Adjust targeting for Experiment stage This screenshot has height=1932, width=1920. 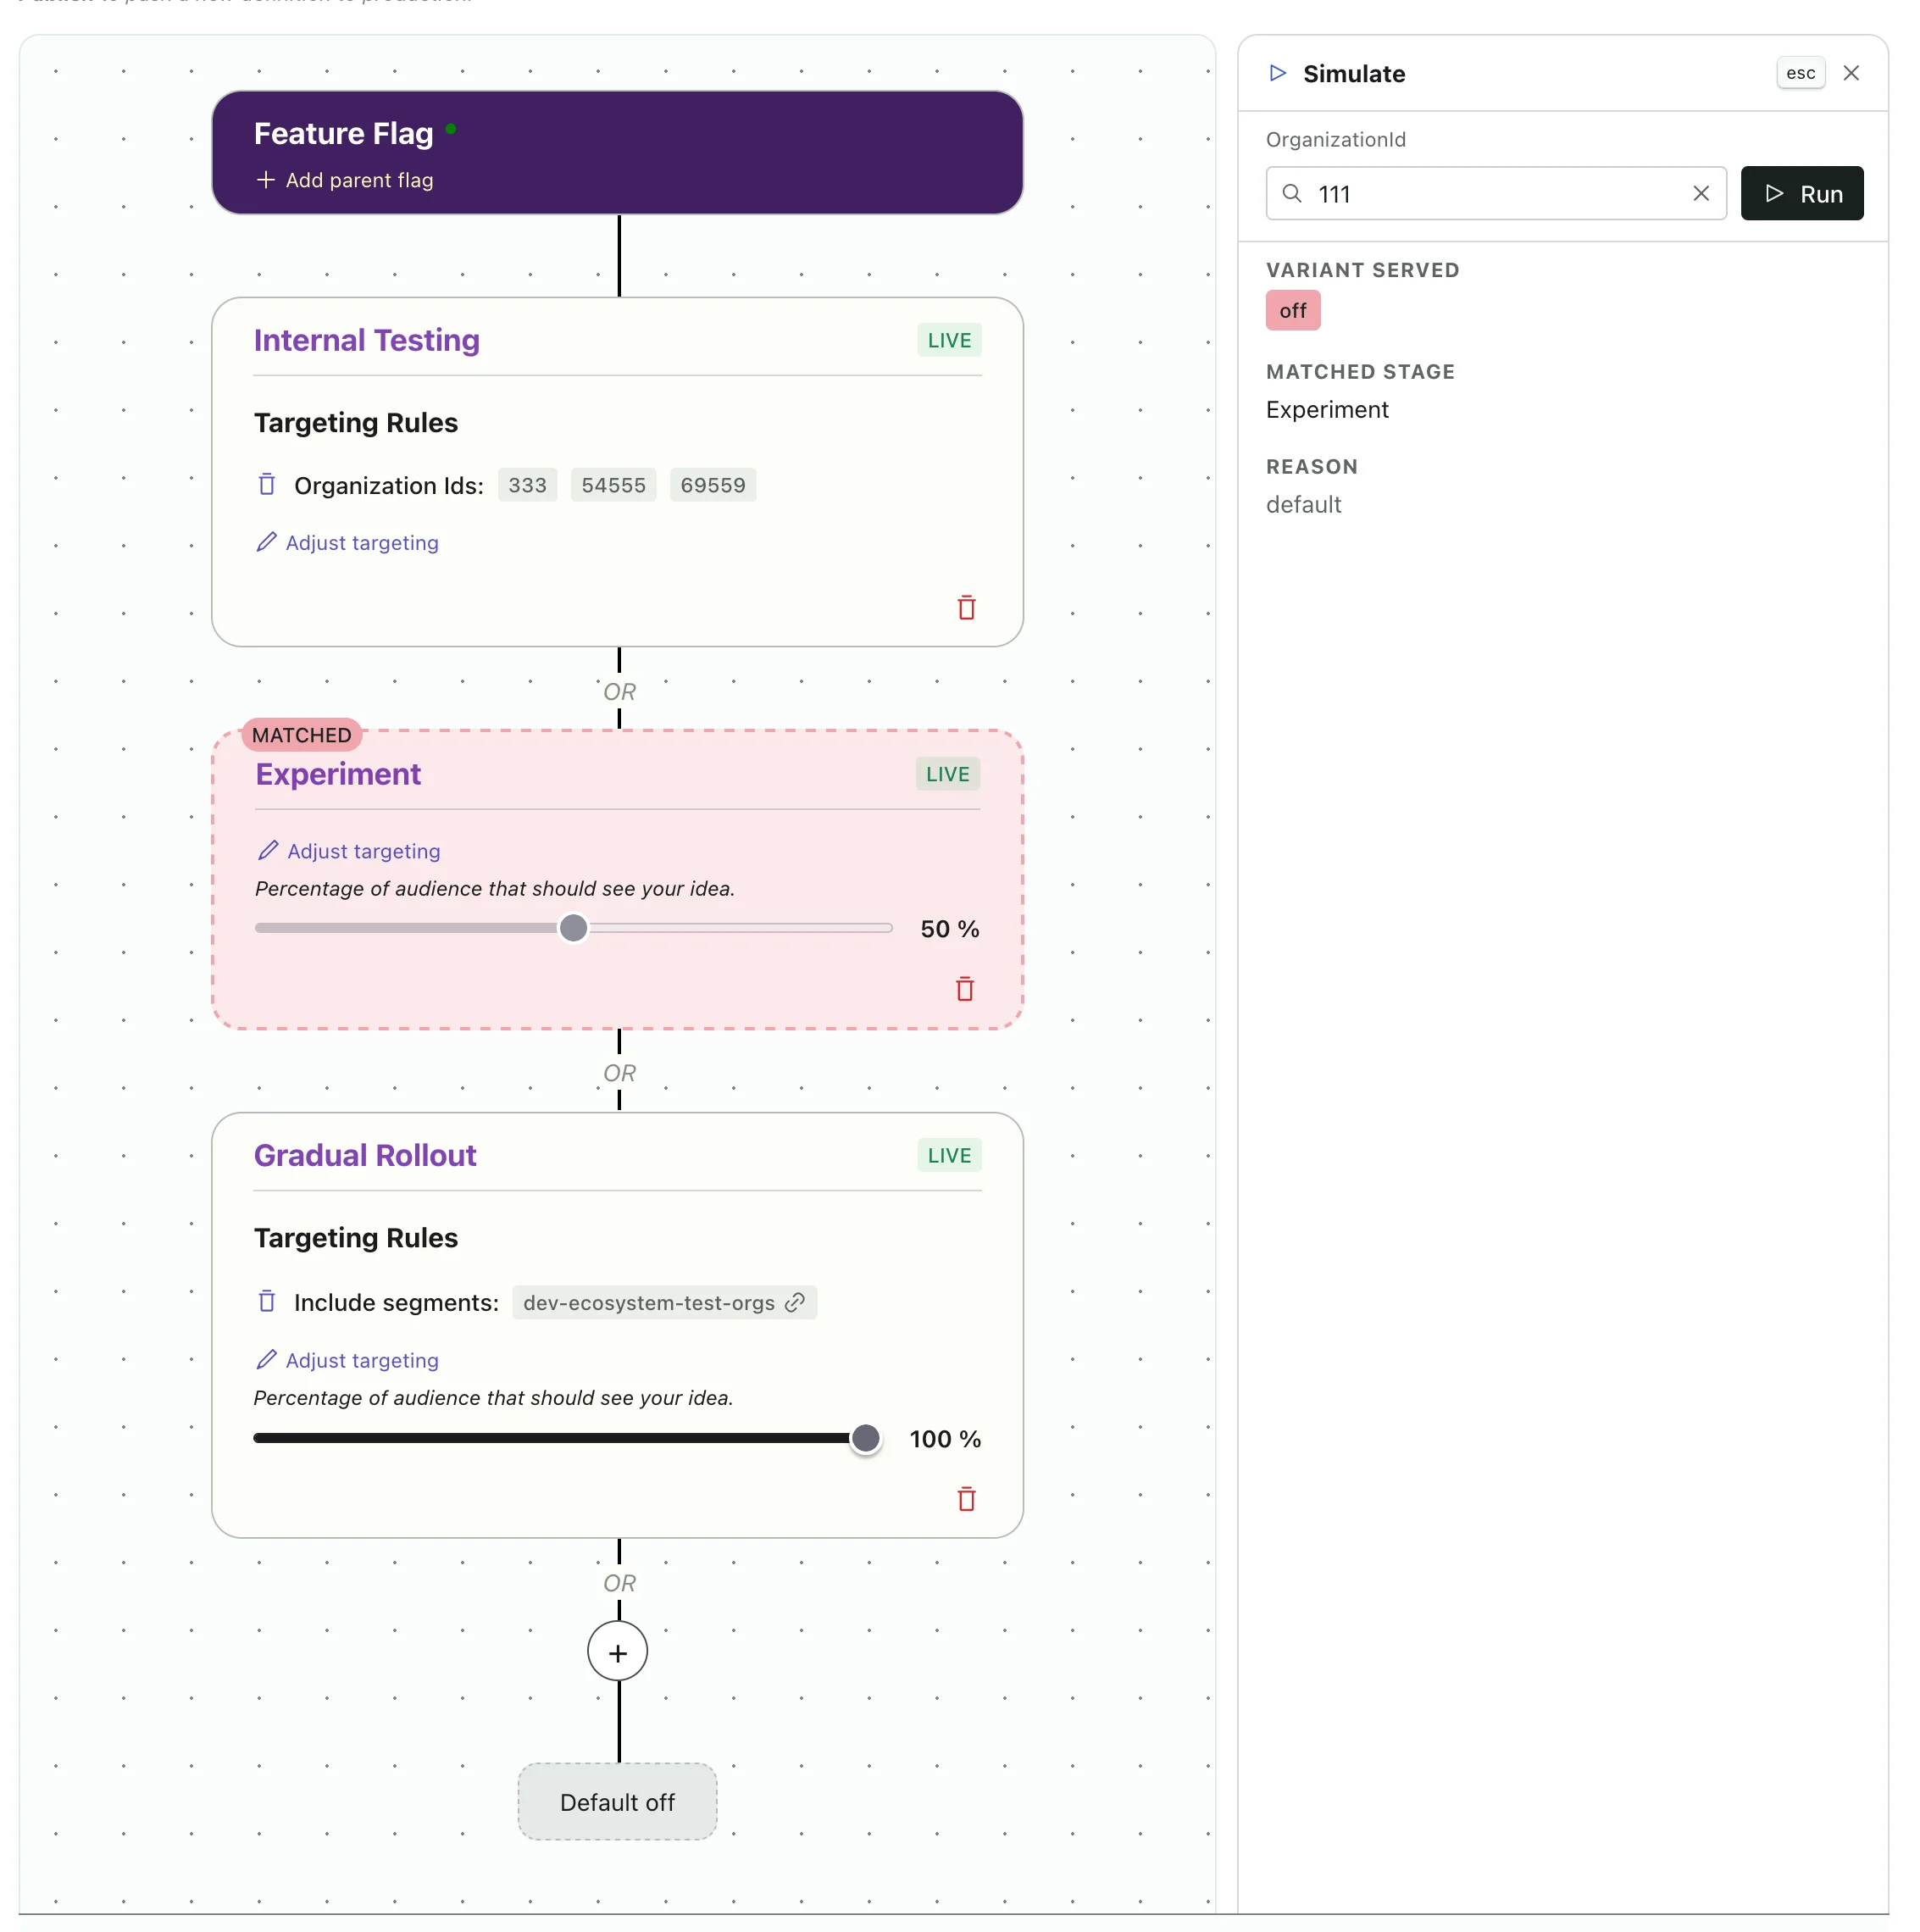pyautogui.click(x=349, y=851)
